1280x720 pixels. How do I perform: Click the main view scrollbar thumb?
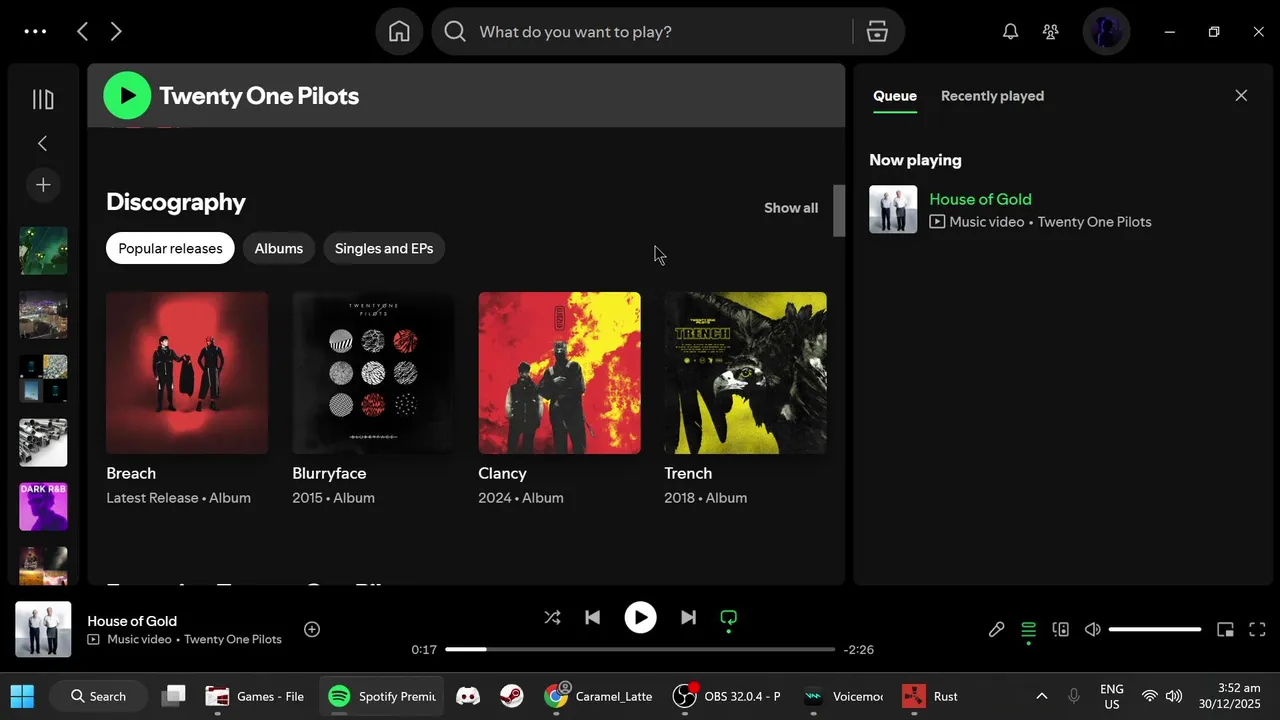click(839, 210)
